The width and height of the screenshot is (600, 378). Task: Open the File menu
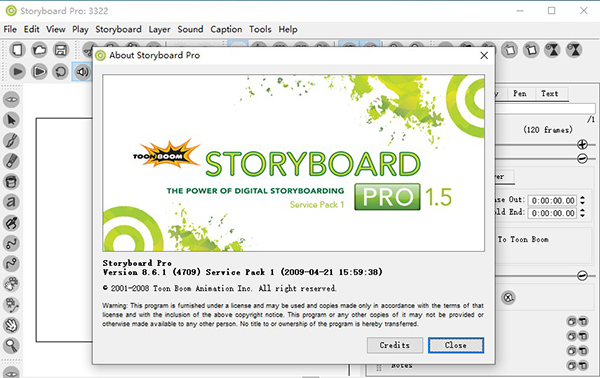coord(10,29)
